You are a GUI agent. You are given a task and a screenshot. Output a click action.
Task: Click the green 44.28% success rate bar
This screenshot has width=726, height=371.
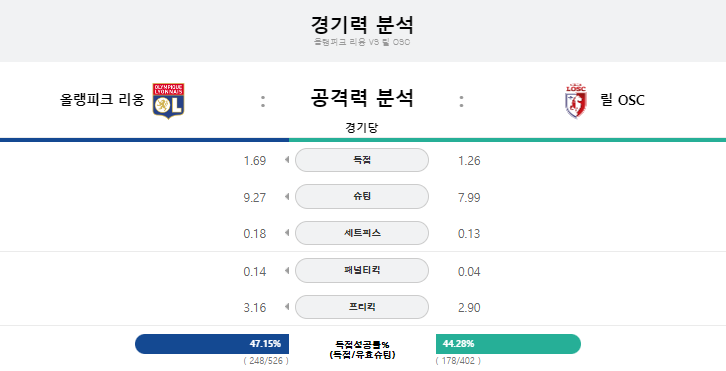(x=508, y=344)
